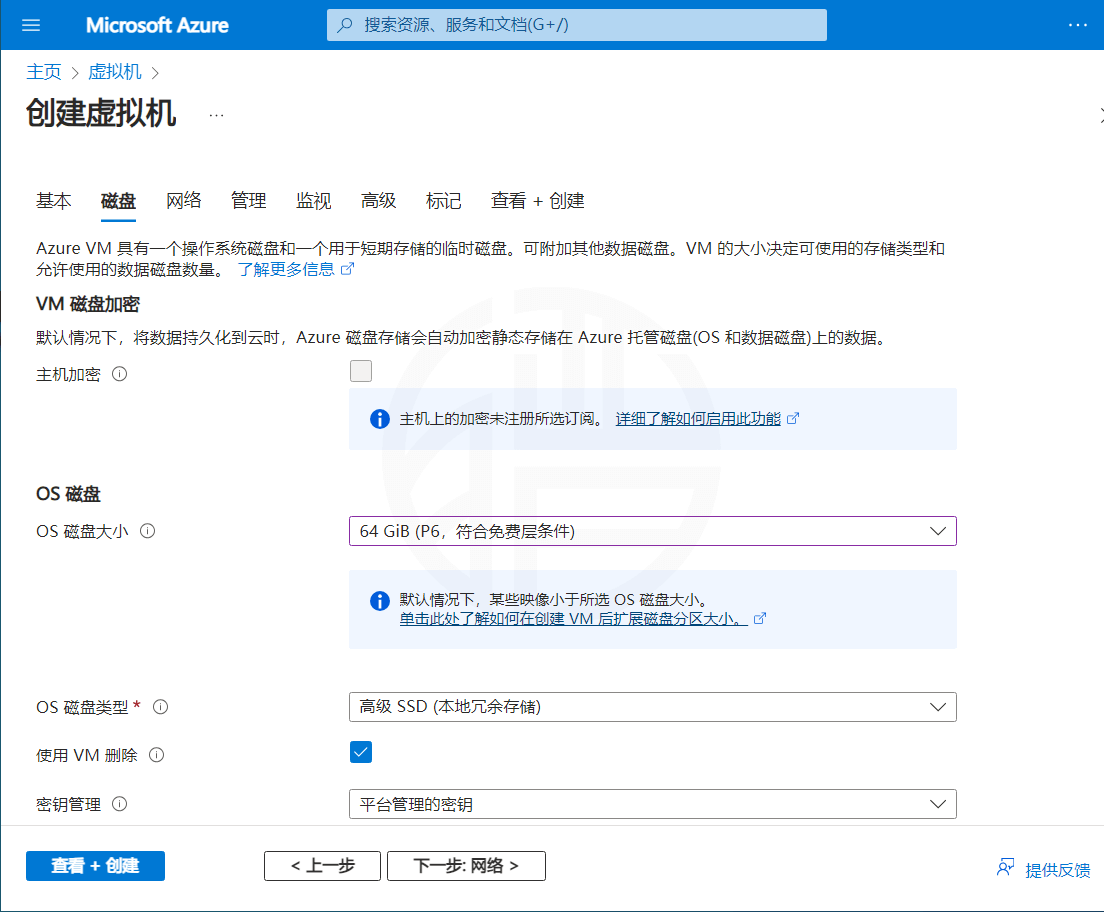Viewport: 1104px width, 912px height.
Task: Click info icon beside OS 磁盘大小
Action: tap(147, 531)
